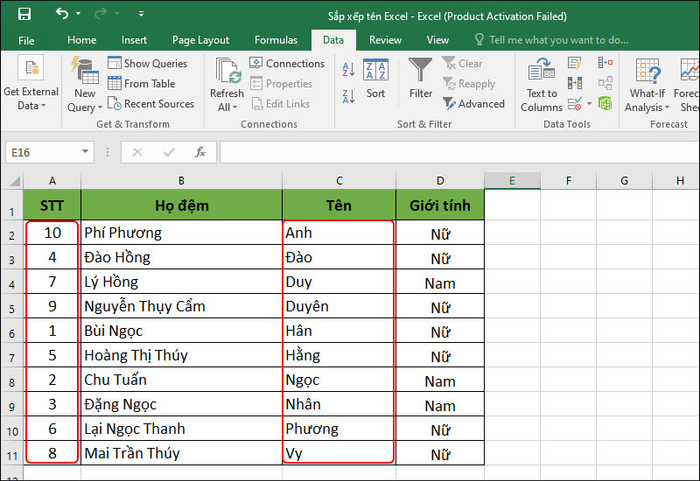Screen dimensions: 700x481
Task: Click cell containing Nguyễn Thụy Cẩm
Action: click(x=182, y=306)
